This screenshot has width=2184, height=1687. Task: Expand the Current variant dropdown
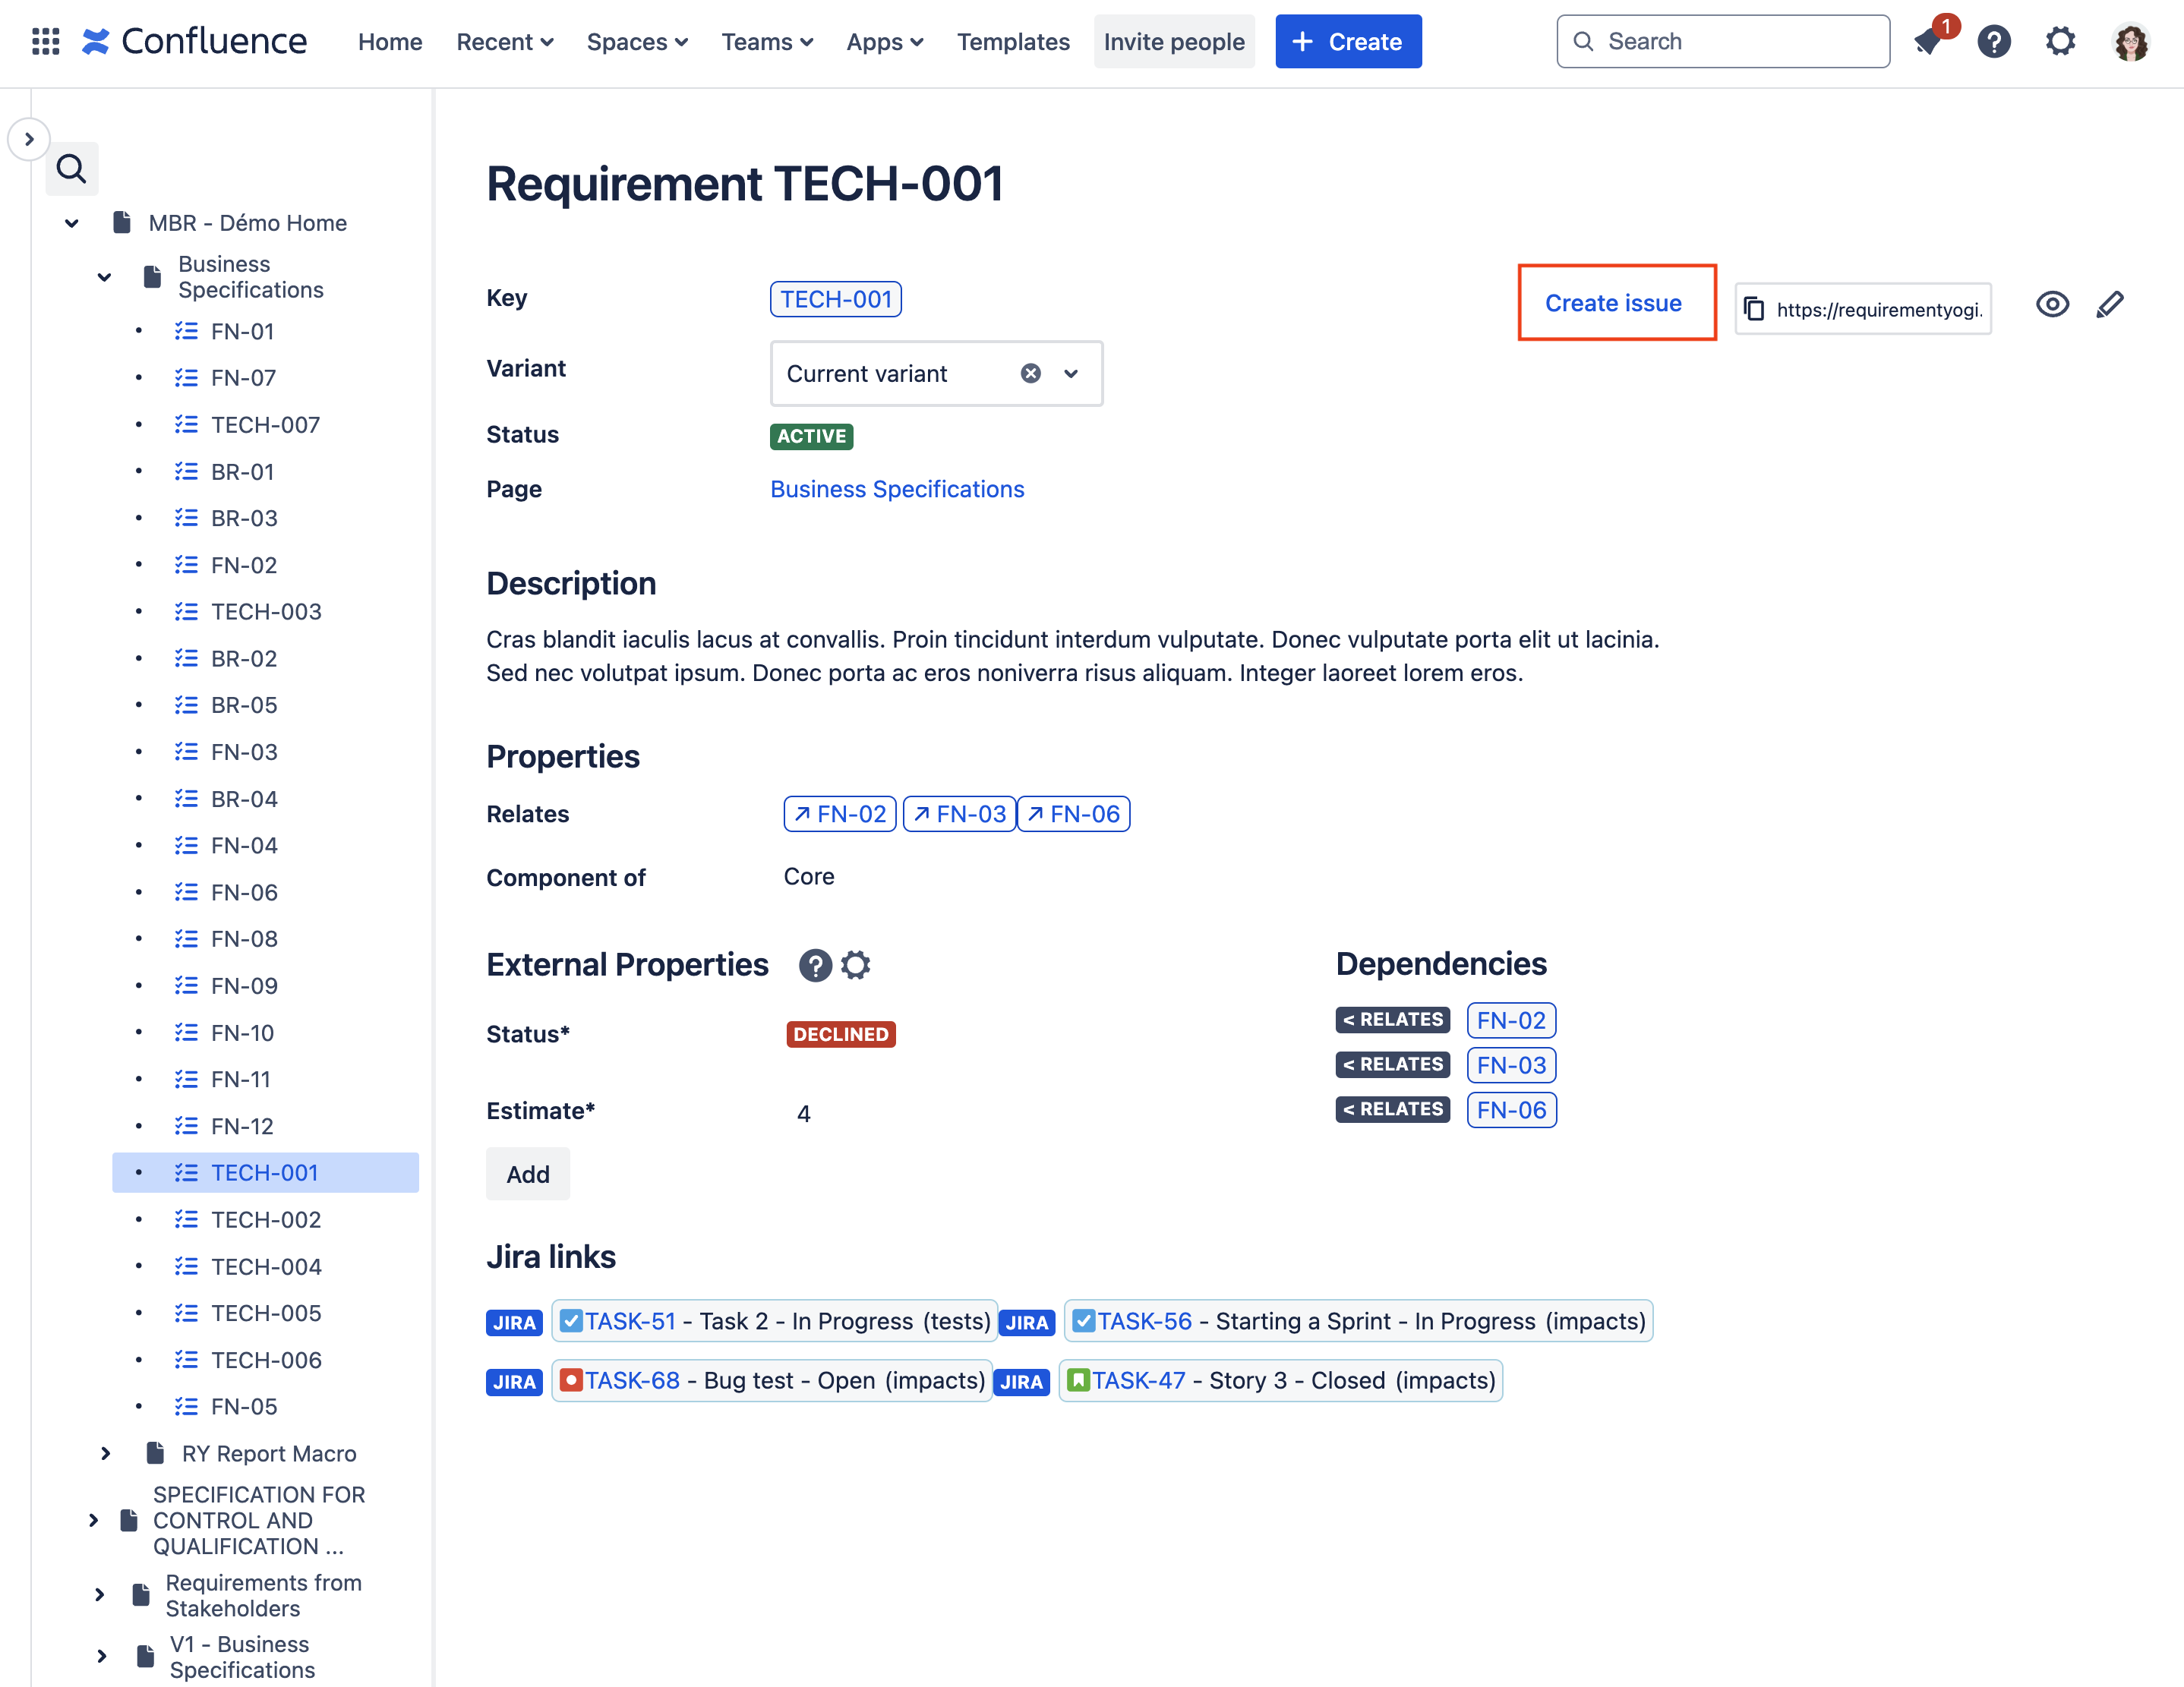(x=1069, y=373)
